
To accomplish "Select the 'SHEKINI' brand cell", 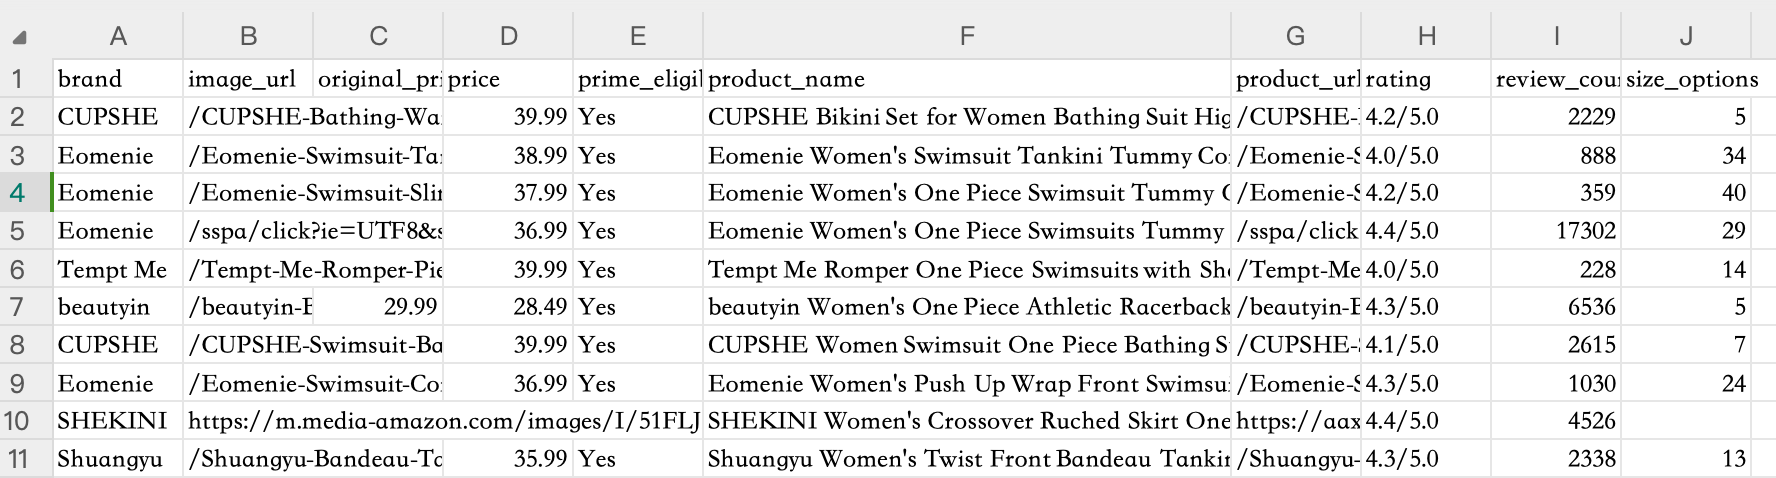I will click(x=118, y=421).
